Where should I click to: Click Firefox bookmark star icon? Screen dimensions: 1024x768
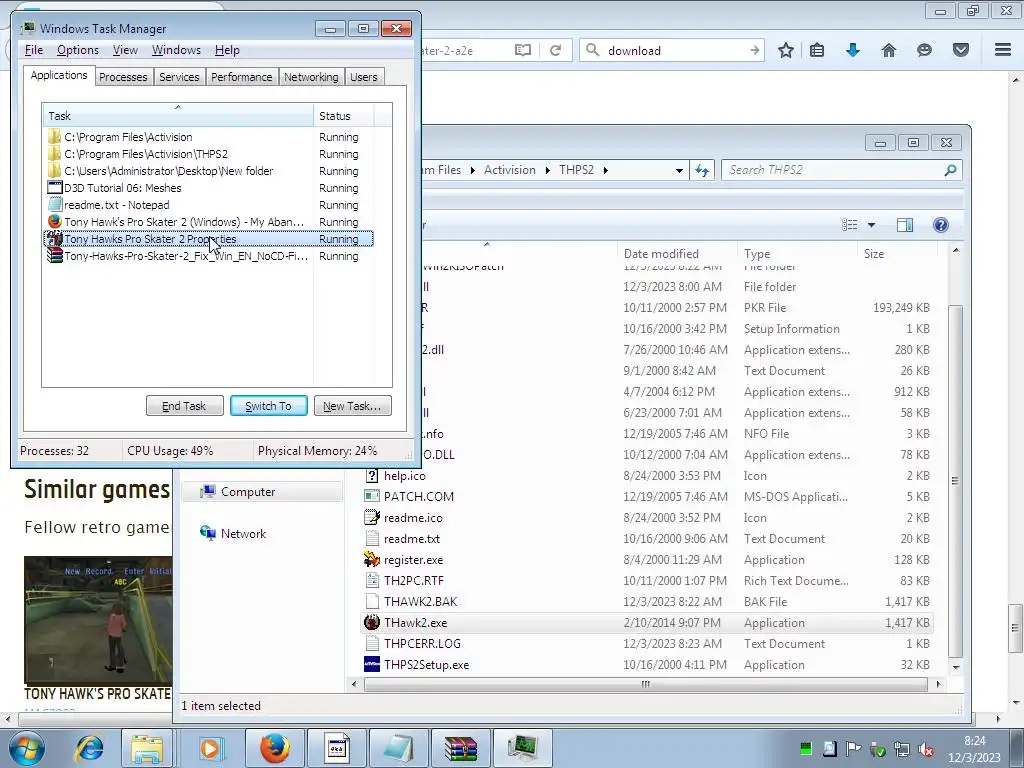point(786,50)
